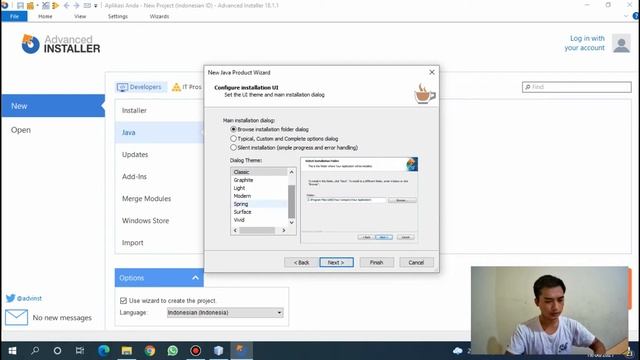This screenshot has width=640, height=360.
Task: Switch to the Developers category tab
Action: [x=140, y=87]
